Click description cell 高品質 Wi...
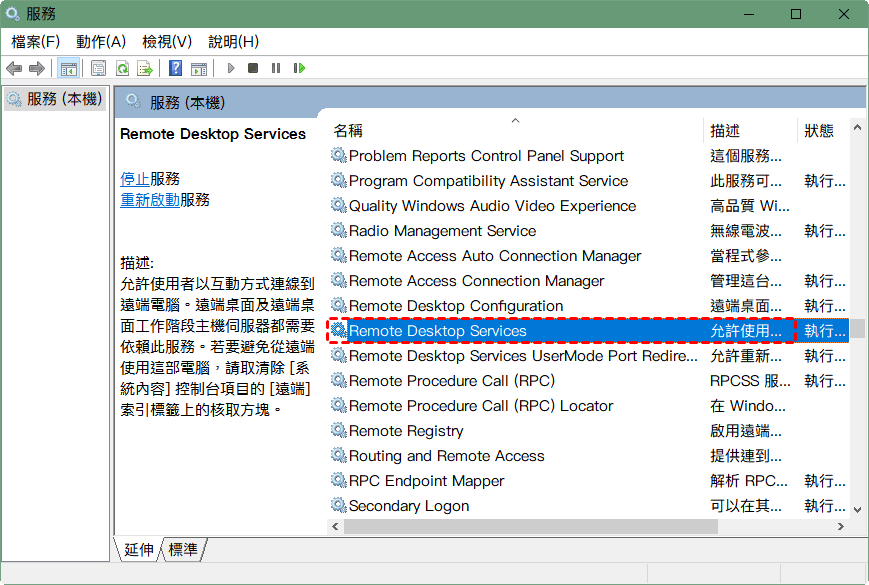 (x=749, y=206)
